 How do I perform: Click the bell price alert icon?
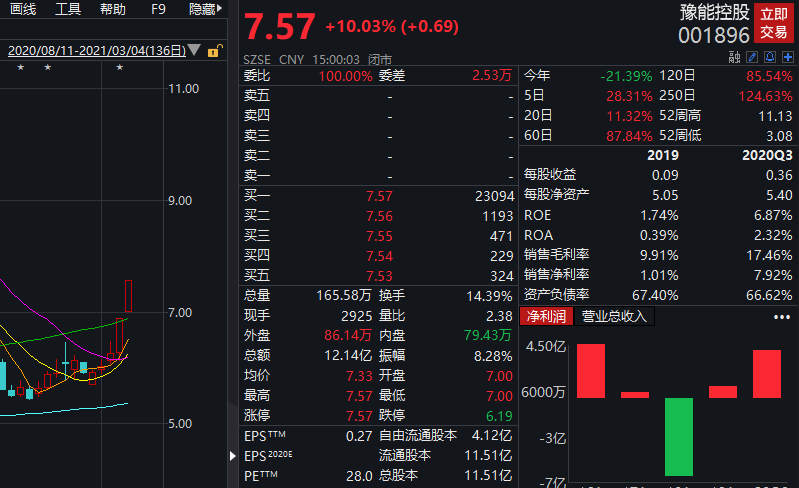[770, 57]
